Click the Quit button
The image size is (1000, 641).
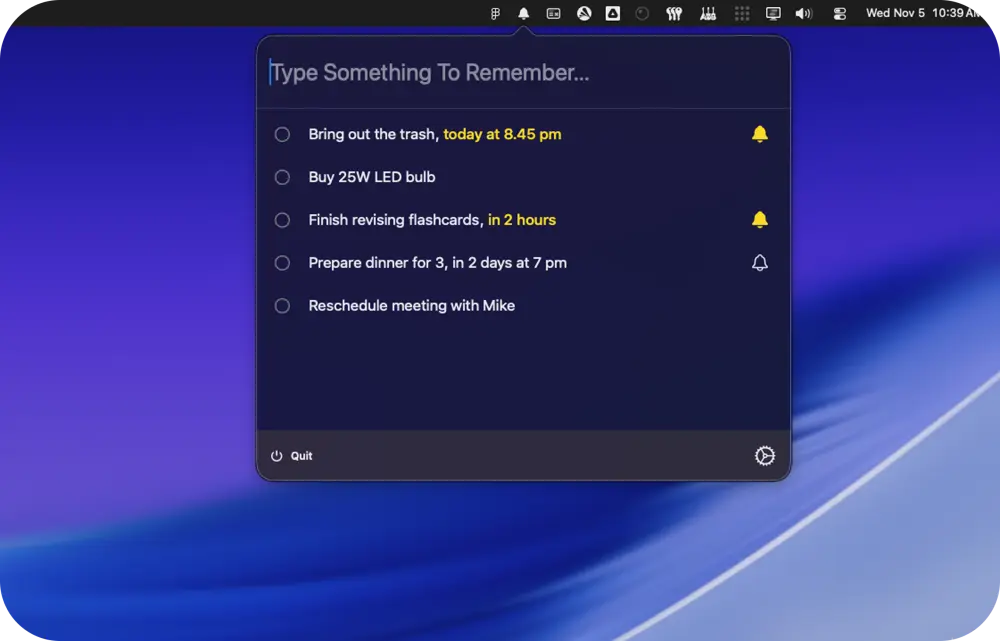click(x=291, y=456)
